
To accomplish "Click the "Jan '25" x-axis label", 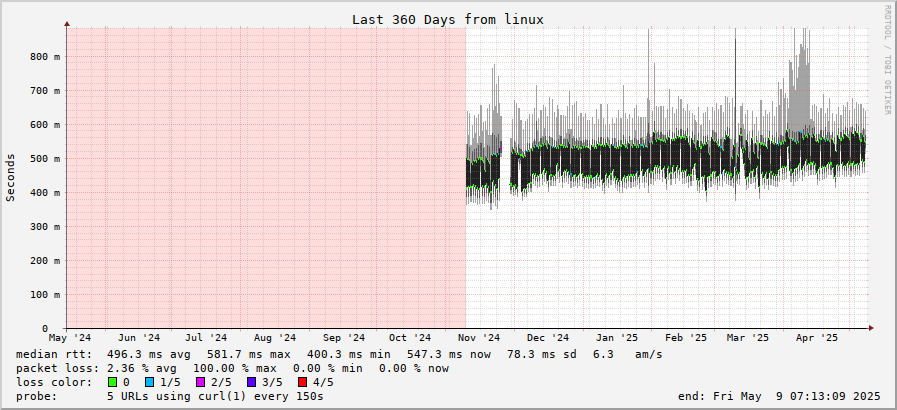I will 617,338.
